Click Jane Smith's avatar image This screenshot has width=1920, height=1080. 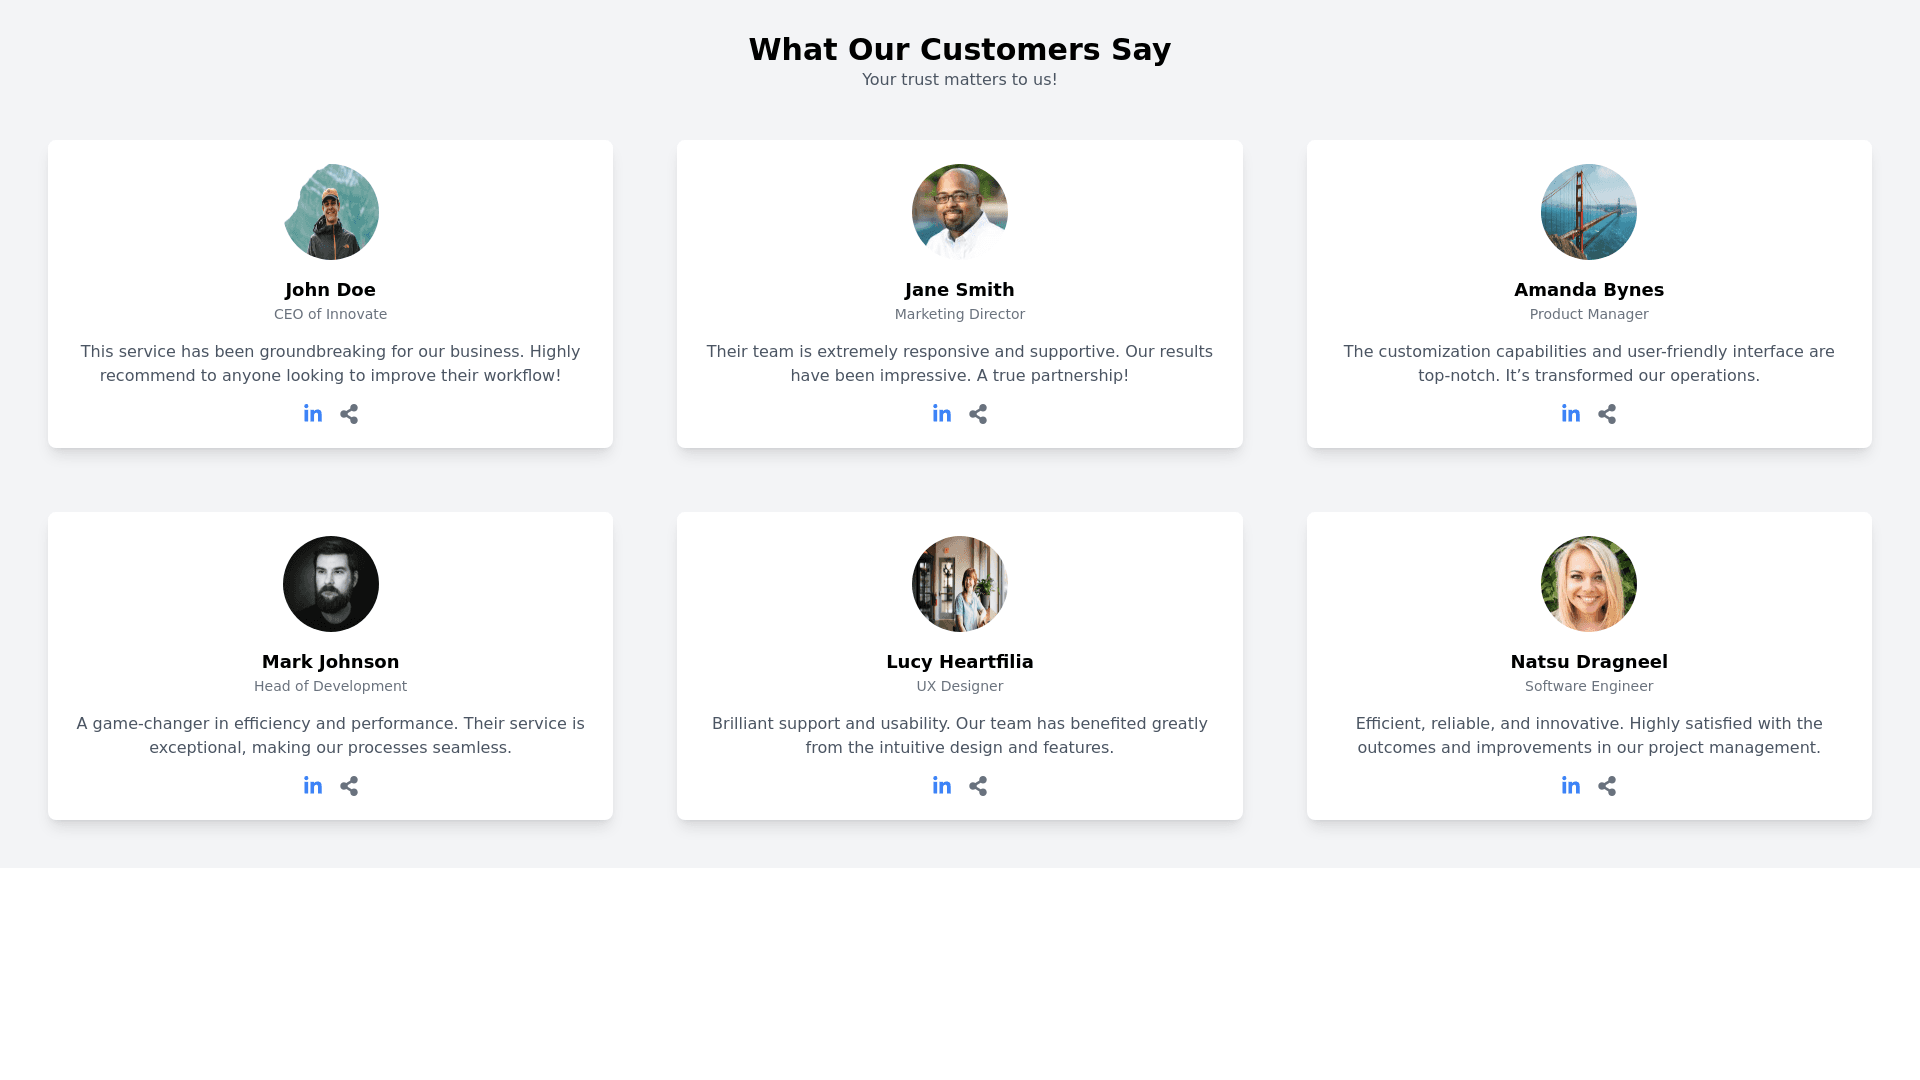[x=960, y=212]
